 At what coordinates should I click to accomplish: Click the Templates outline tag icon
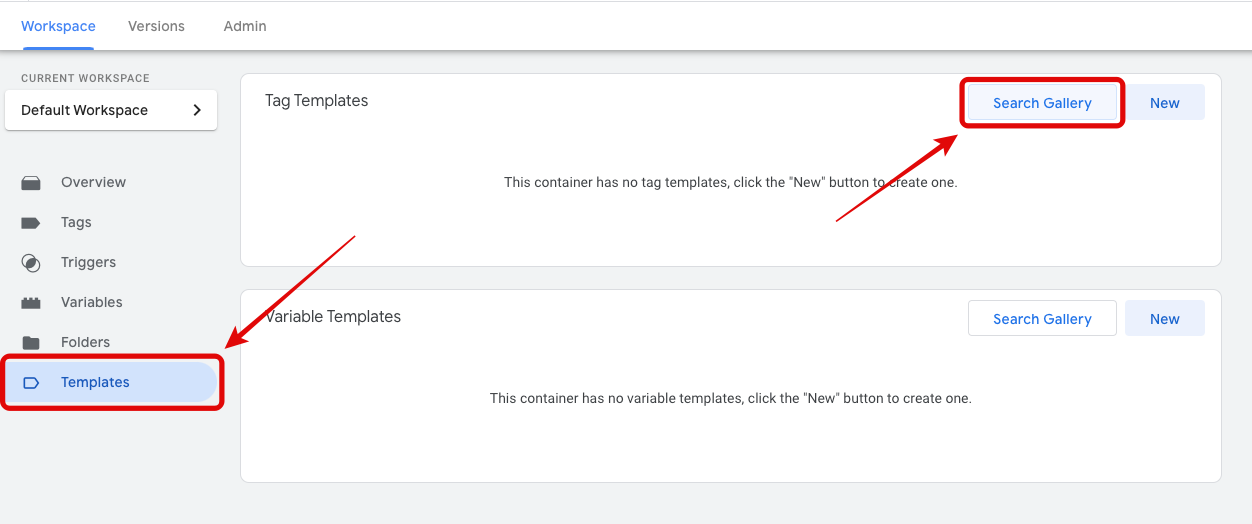[31, 382]
